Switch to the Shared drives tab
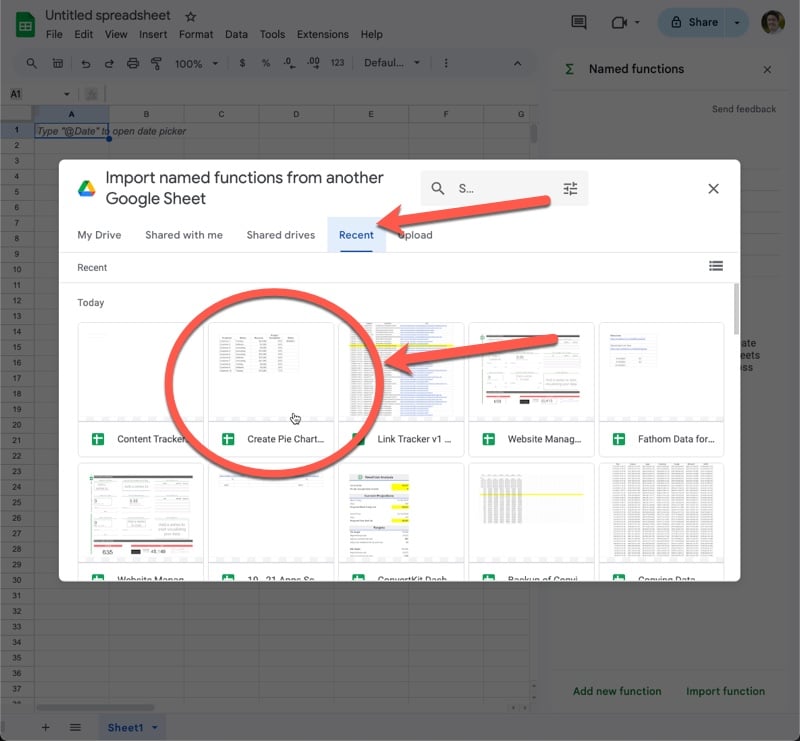The width and height of the screenshot is (800, 741). [x=281, y=235]
